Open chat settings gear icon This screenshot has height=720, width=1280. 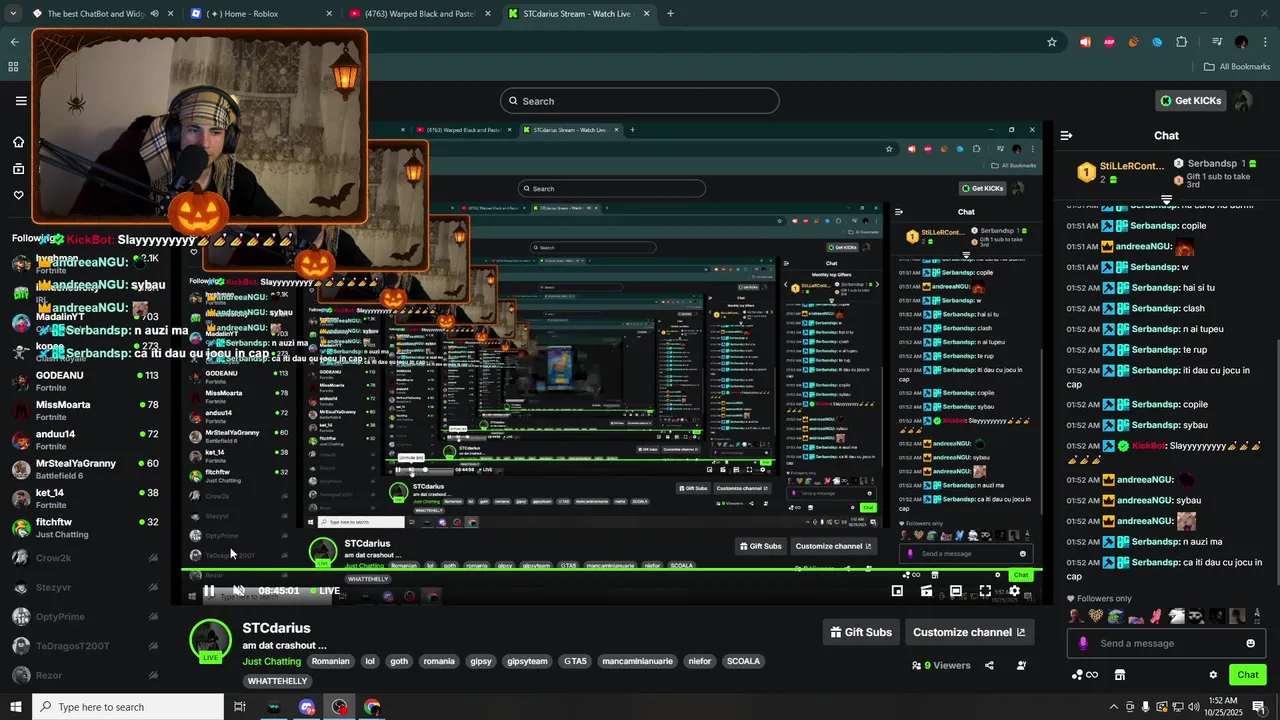(x=1213, y=675)
